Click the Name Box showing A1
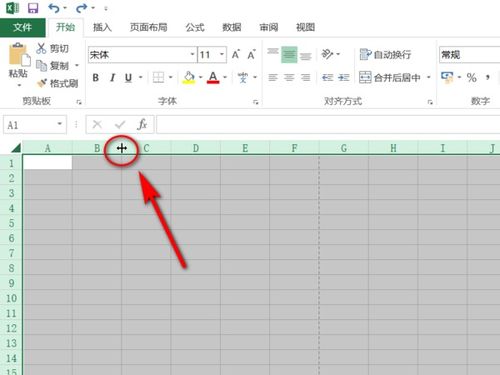This screenshot has width=500, height=375. coord(29,125)
